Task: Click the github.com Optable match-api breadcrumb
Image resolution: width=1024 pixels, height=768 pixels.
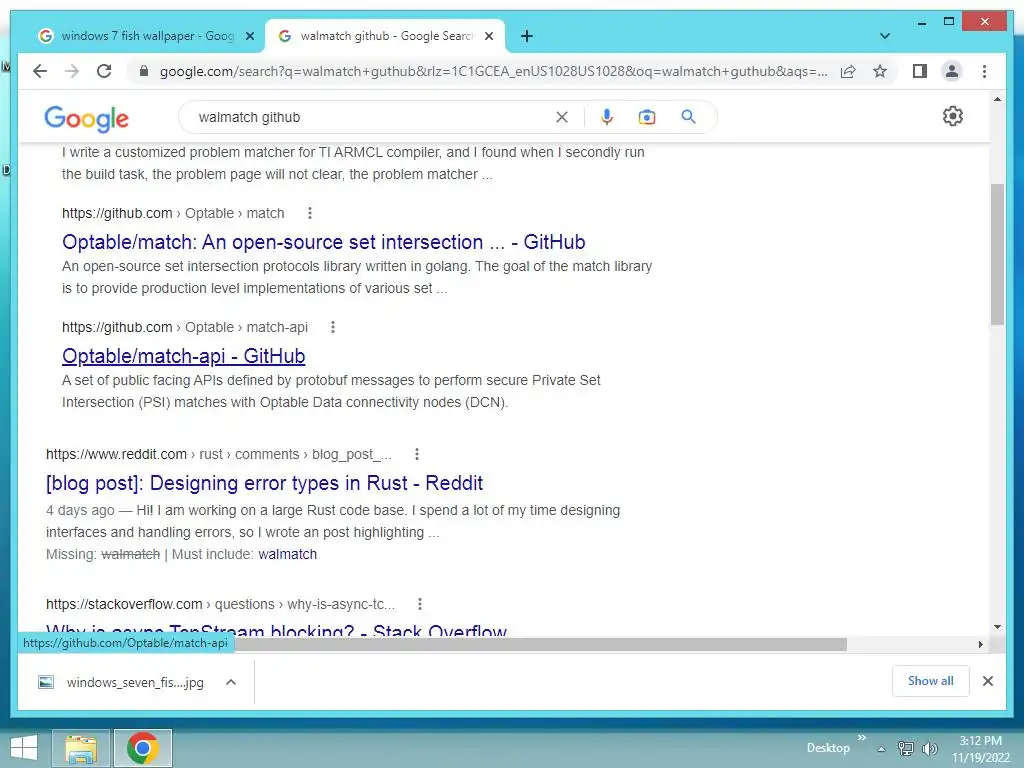Action: 185,327
